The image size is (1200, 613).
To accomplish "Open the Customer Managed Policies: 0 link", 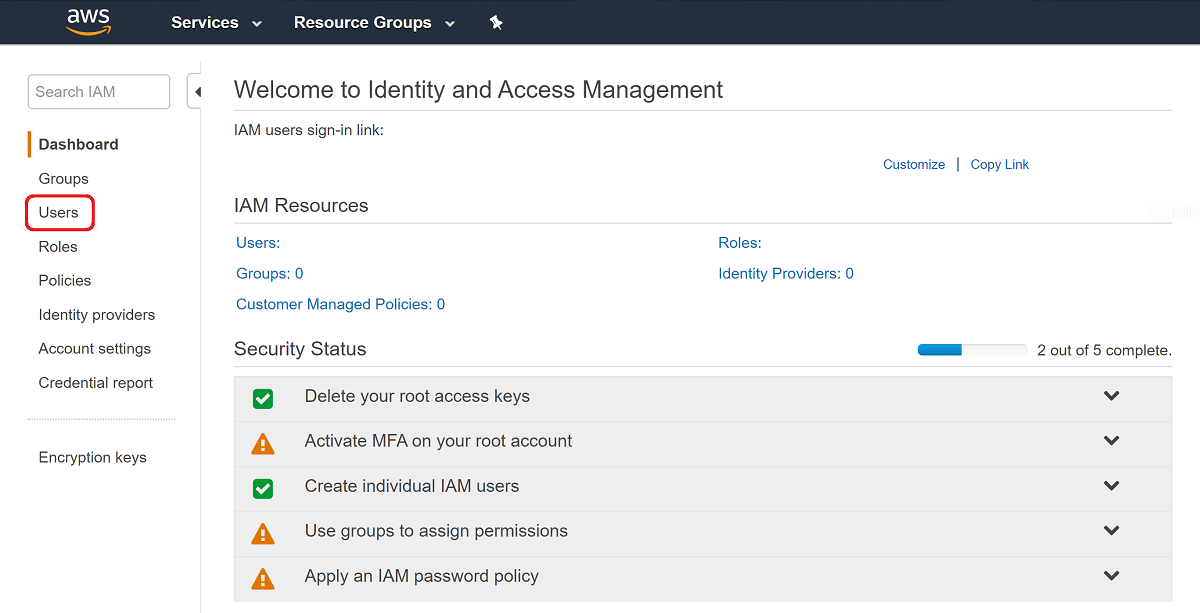I will click(341, 304).
